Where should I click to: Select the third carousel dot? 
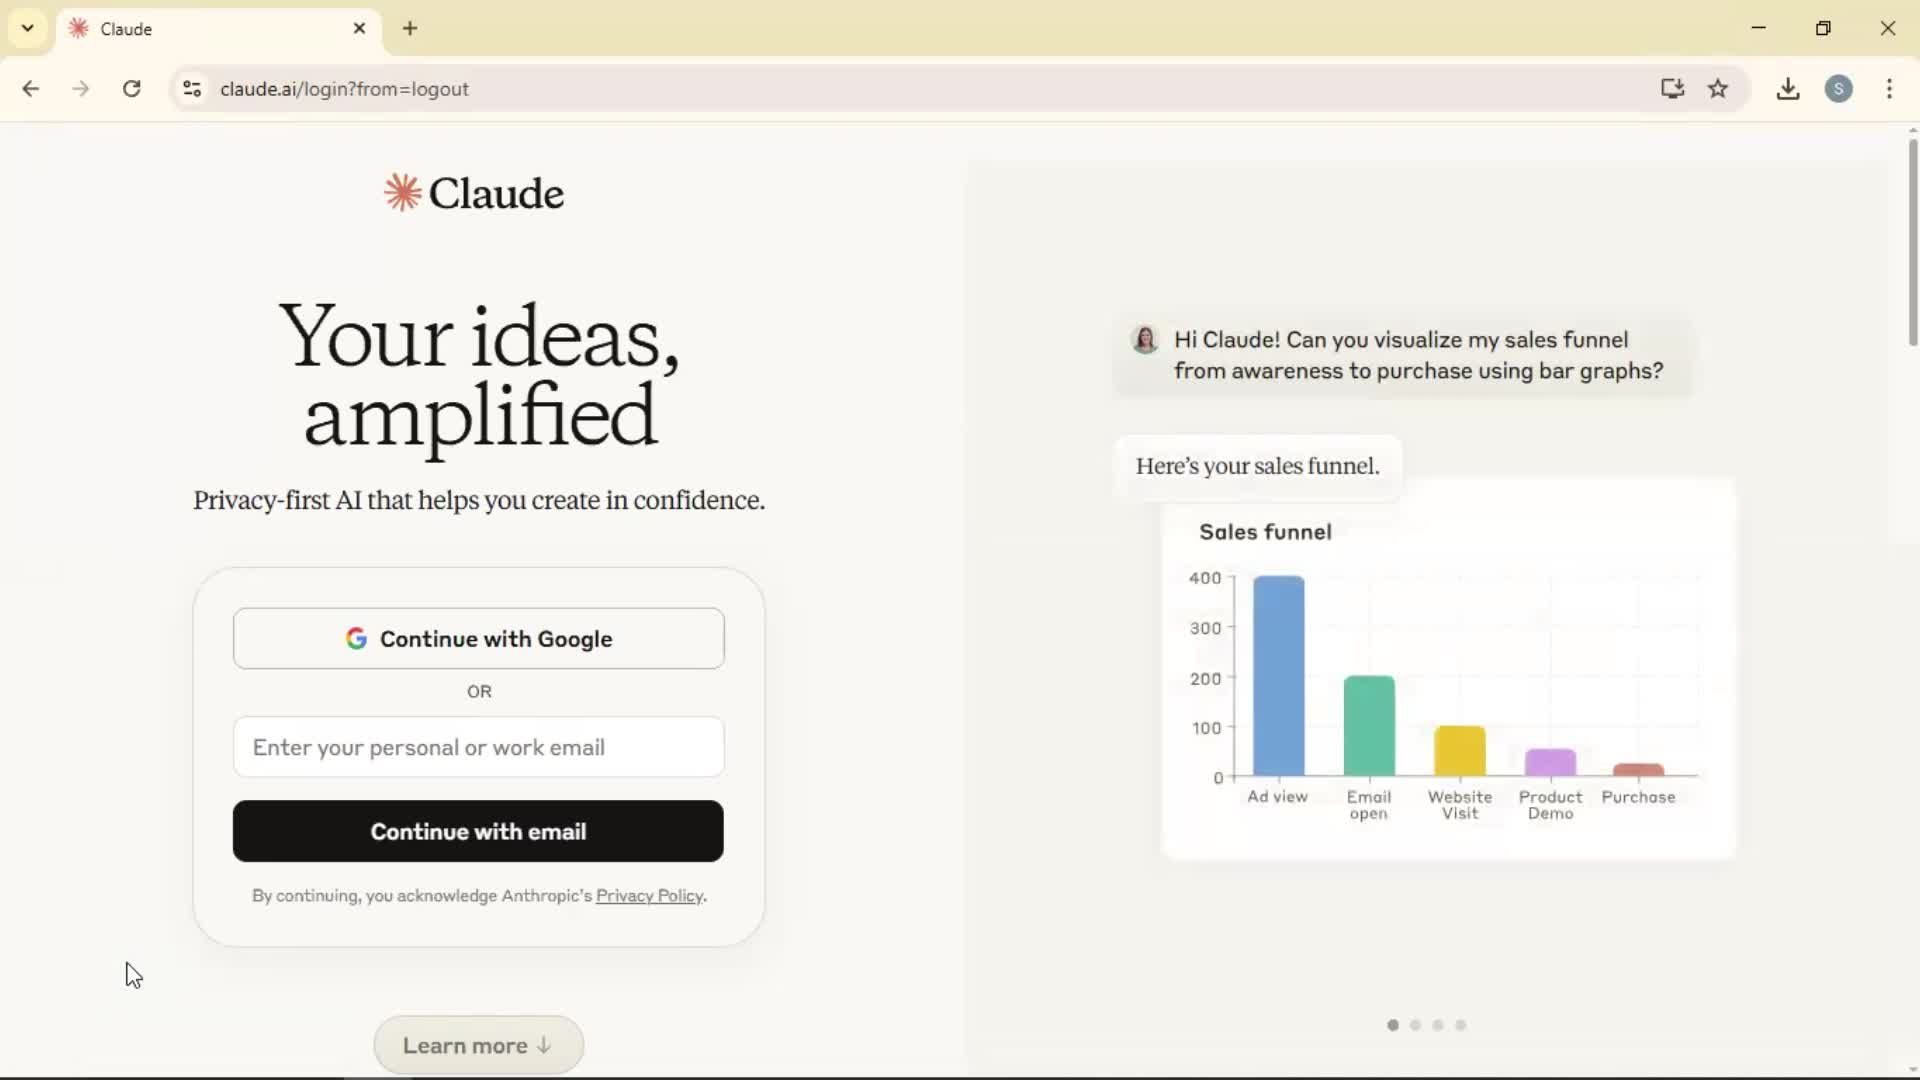tap(1438, 1025)
